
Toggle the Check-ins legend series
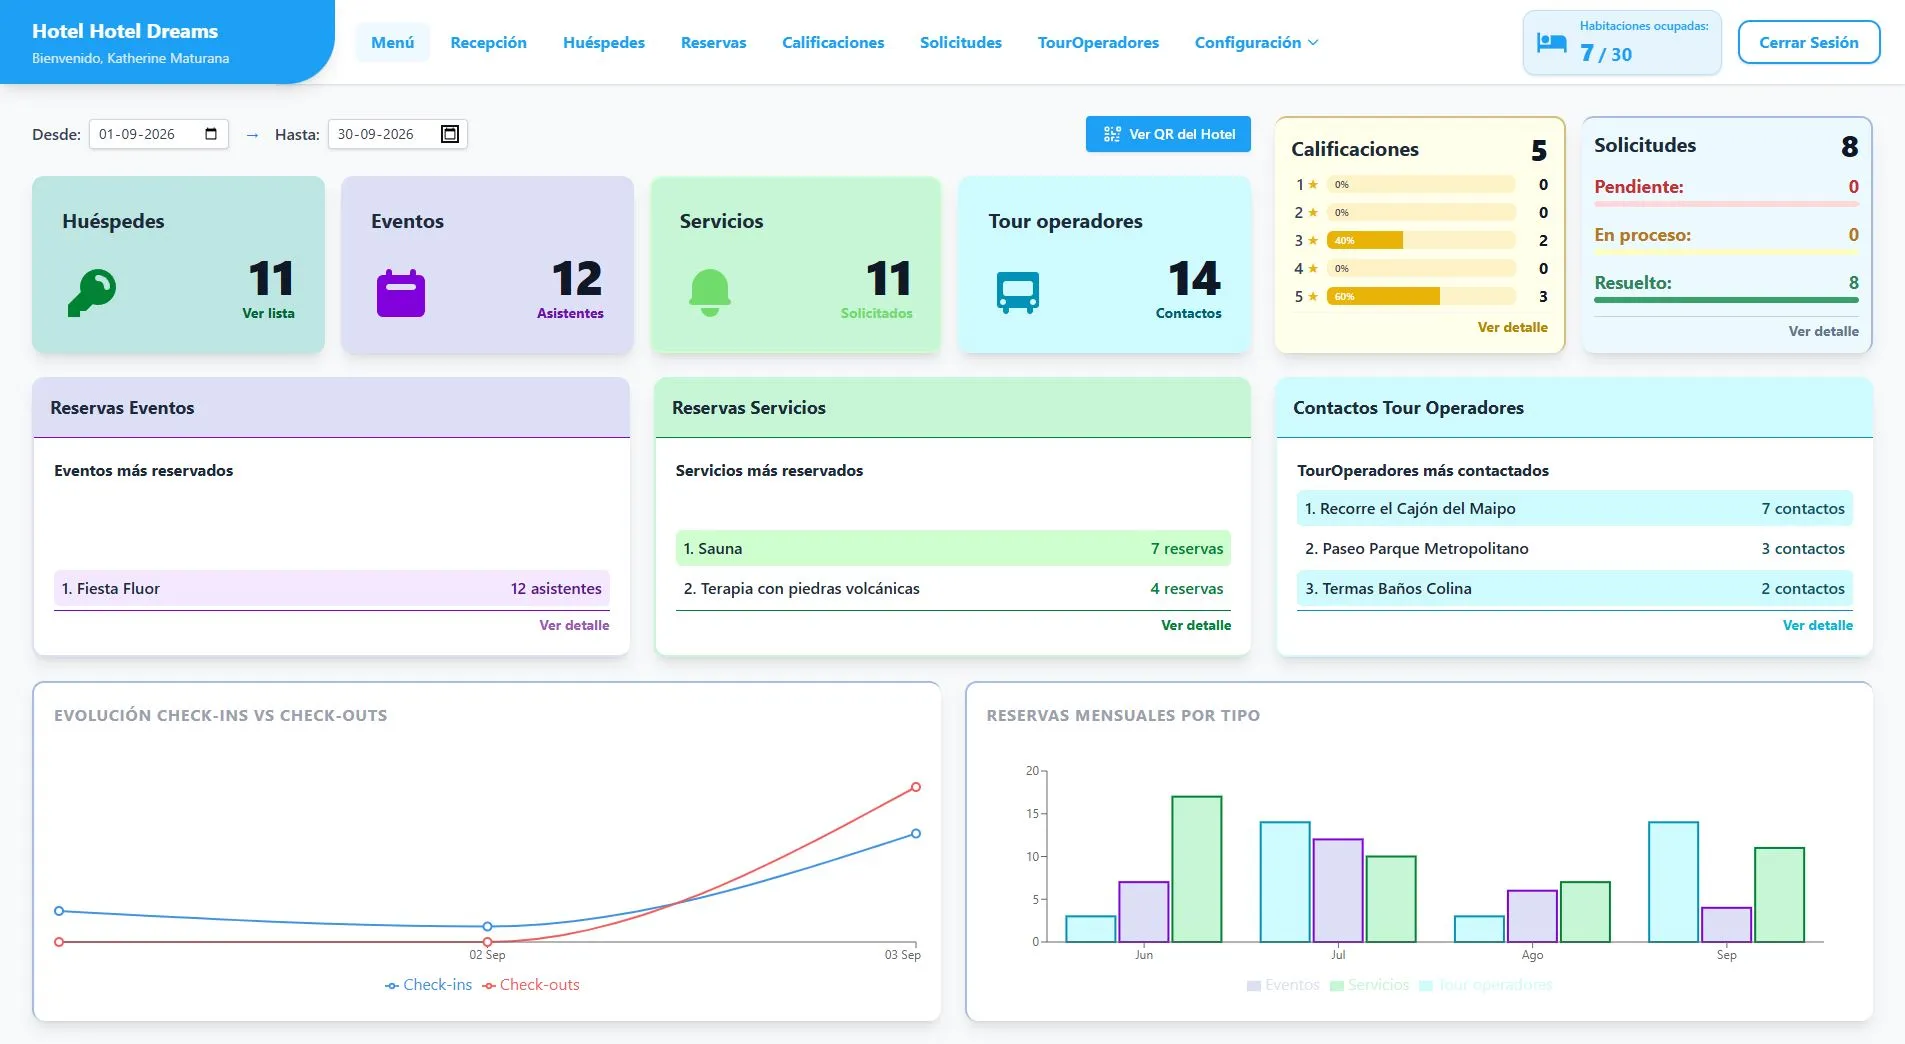coord(428,985)
